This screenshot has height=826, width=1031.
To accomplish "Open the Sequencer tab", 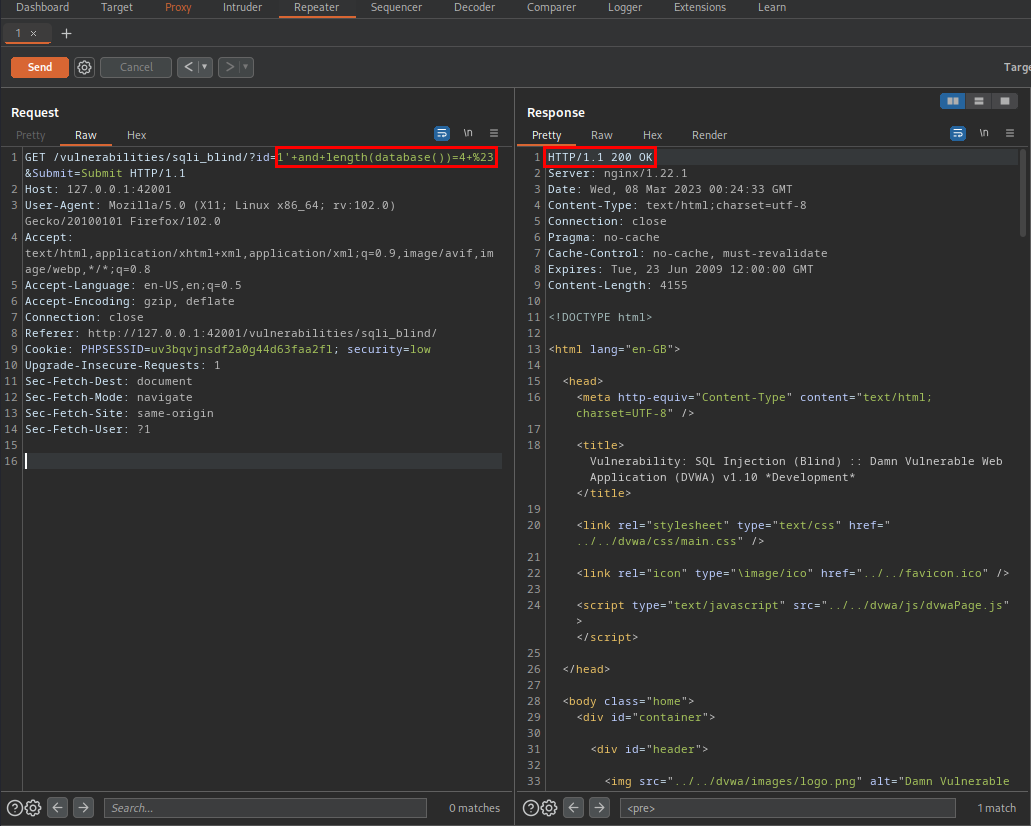I will [396, 7].
